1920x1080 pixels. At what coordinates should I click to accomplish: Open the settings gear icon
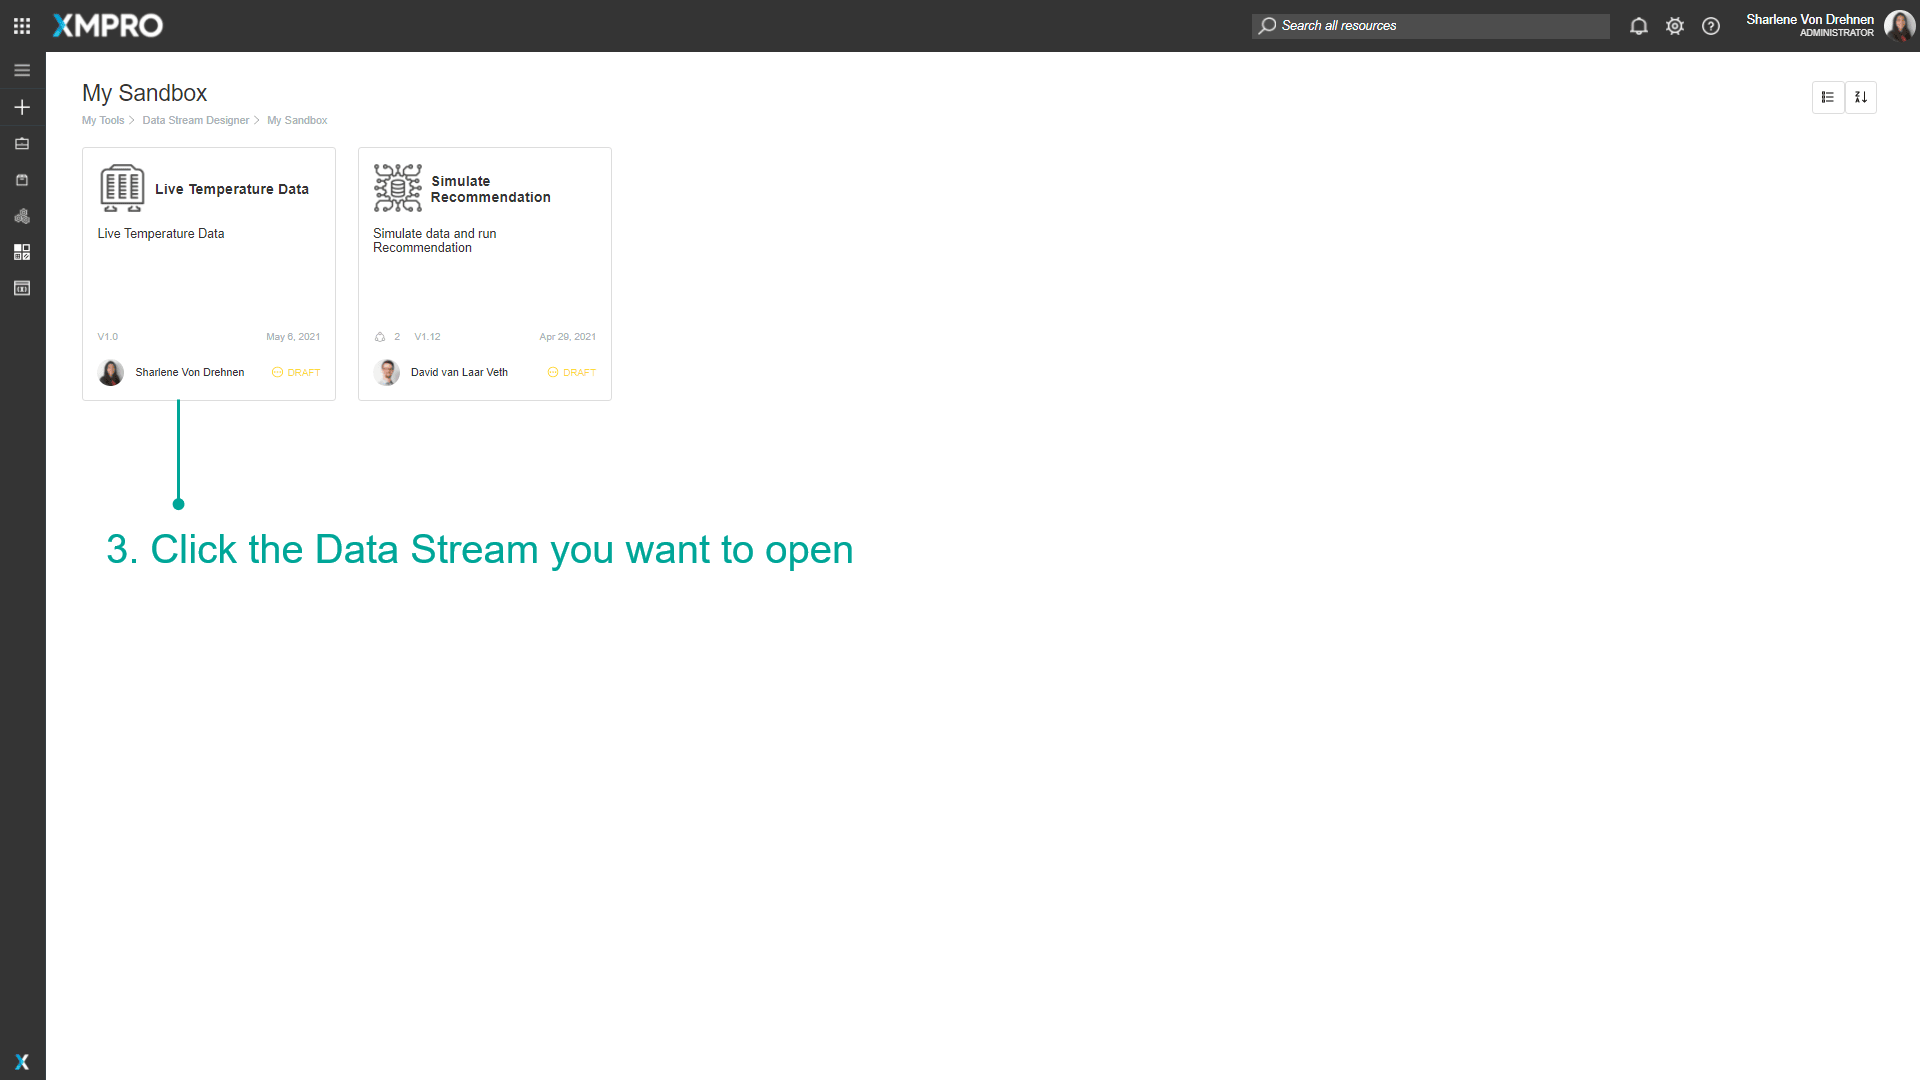click(x=1675, y=26)
